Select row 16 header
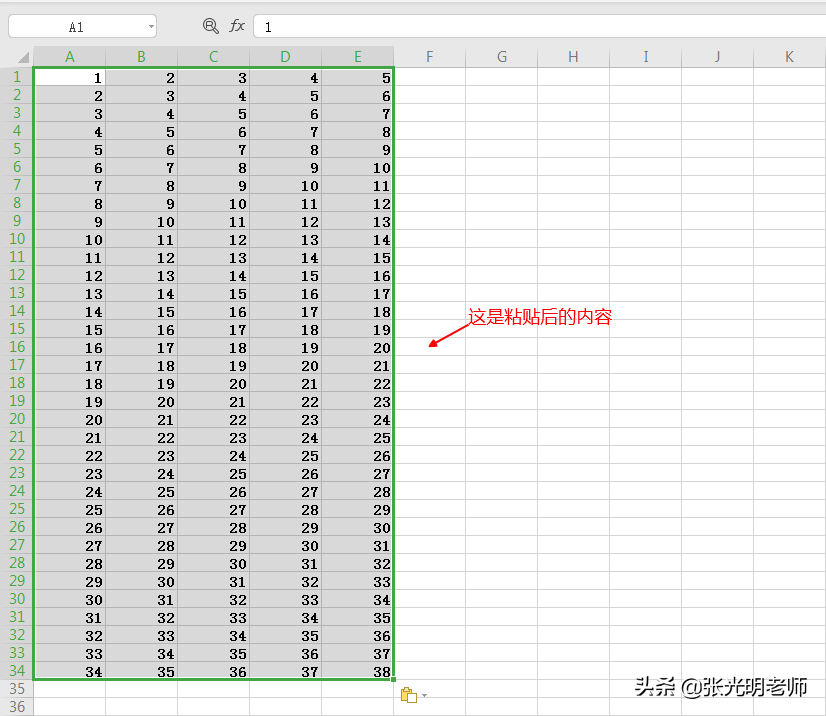This screenshot has height=716, width=826. (17, 347)
